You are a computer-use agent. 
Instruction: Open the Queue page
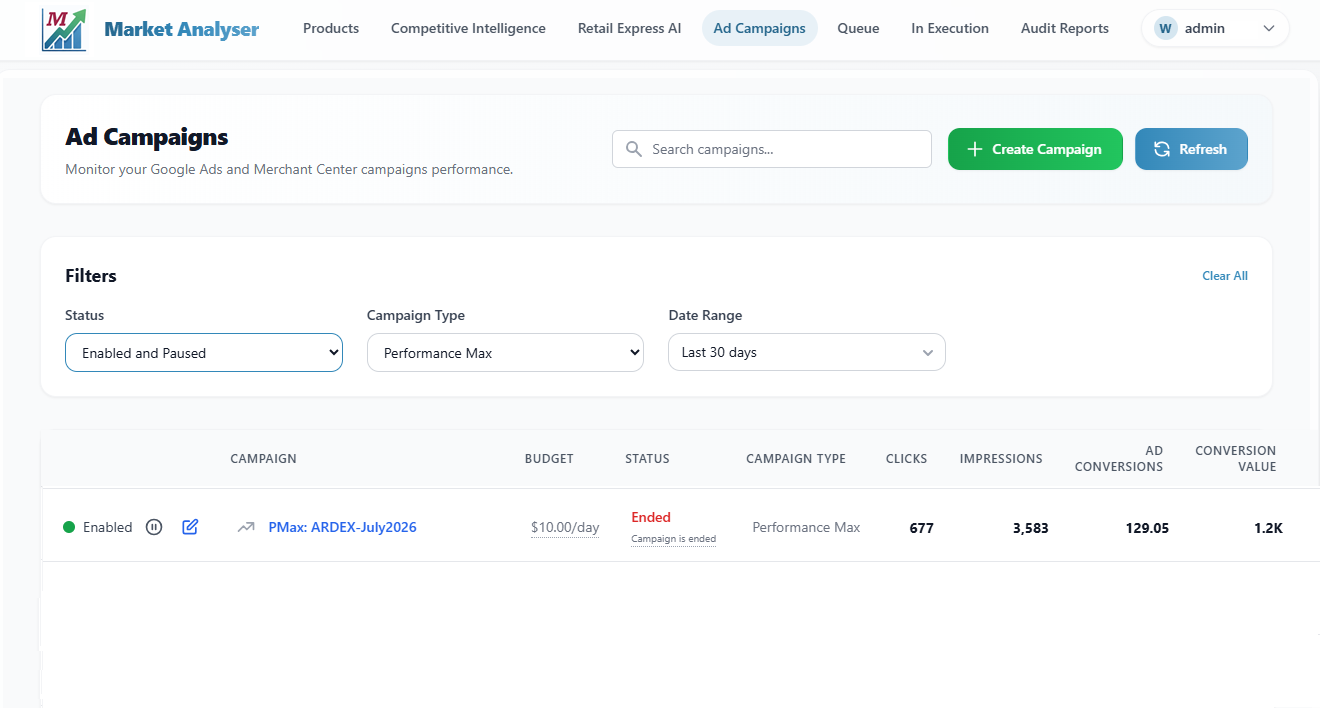pos(858,29)
